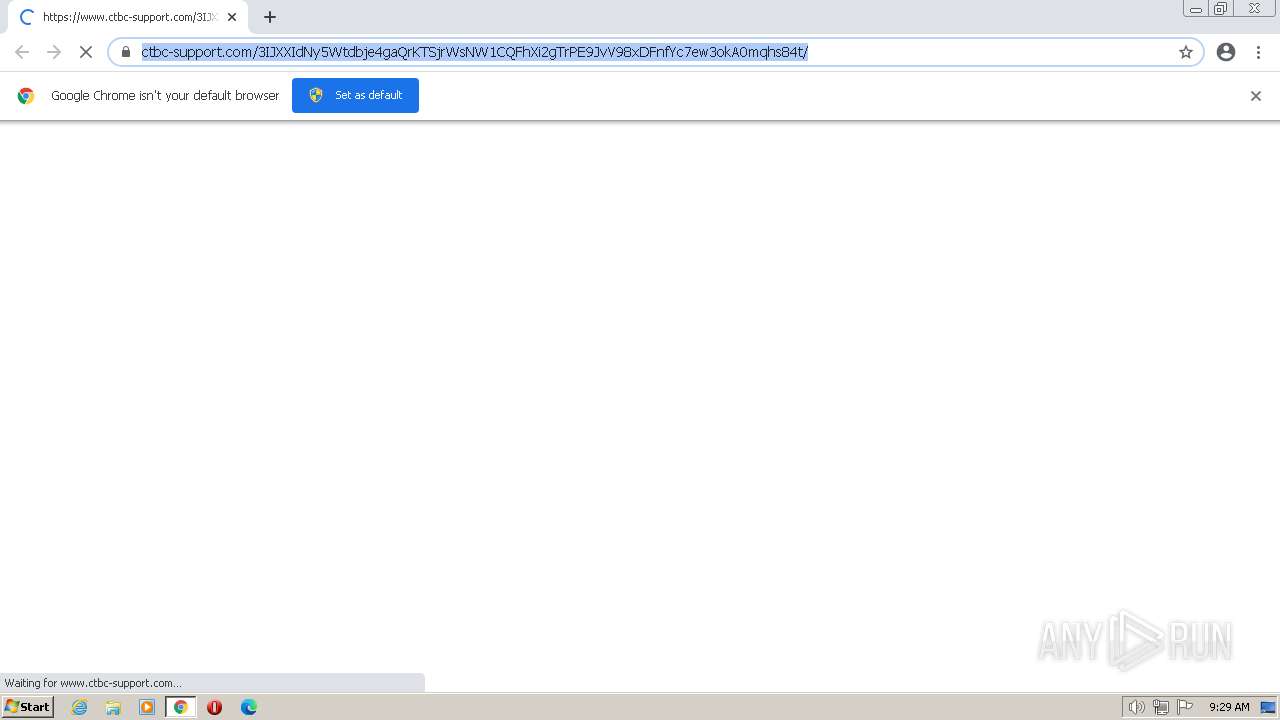1280x720 pixels.
Task: Open the Chrome profile avatar menu
Action: tap(1226, 52)
